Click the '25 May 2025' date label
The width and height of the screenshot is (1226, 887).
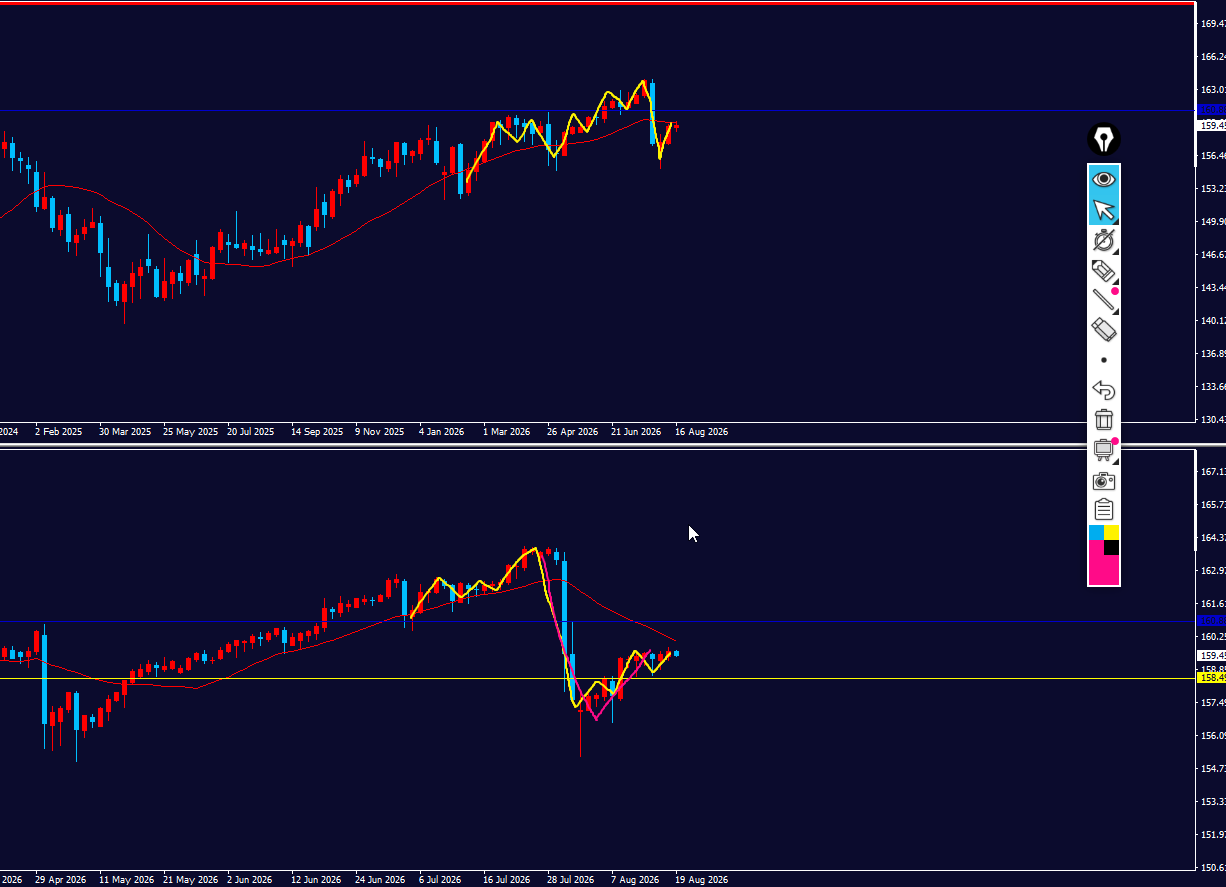[191, 432]
